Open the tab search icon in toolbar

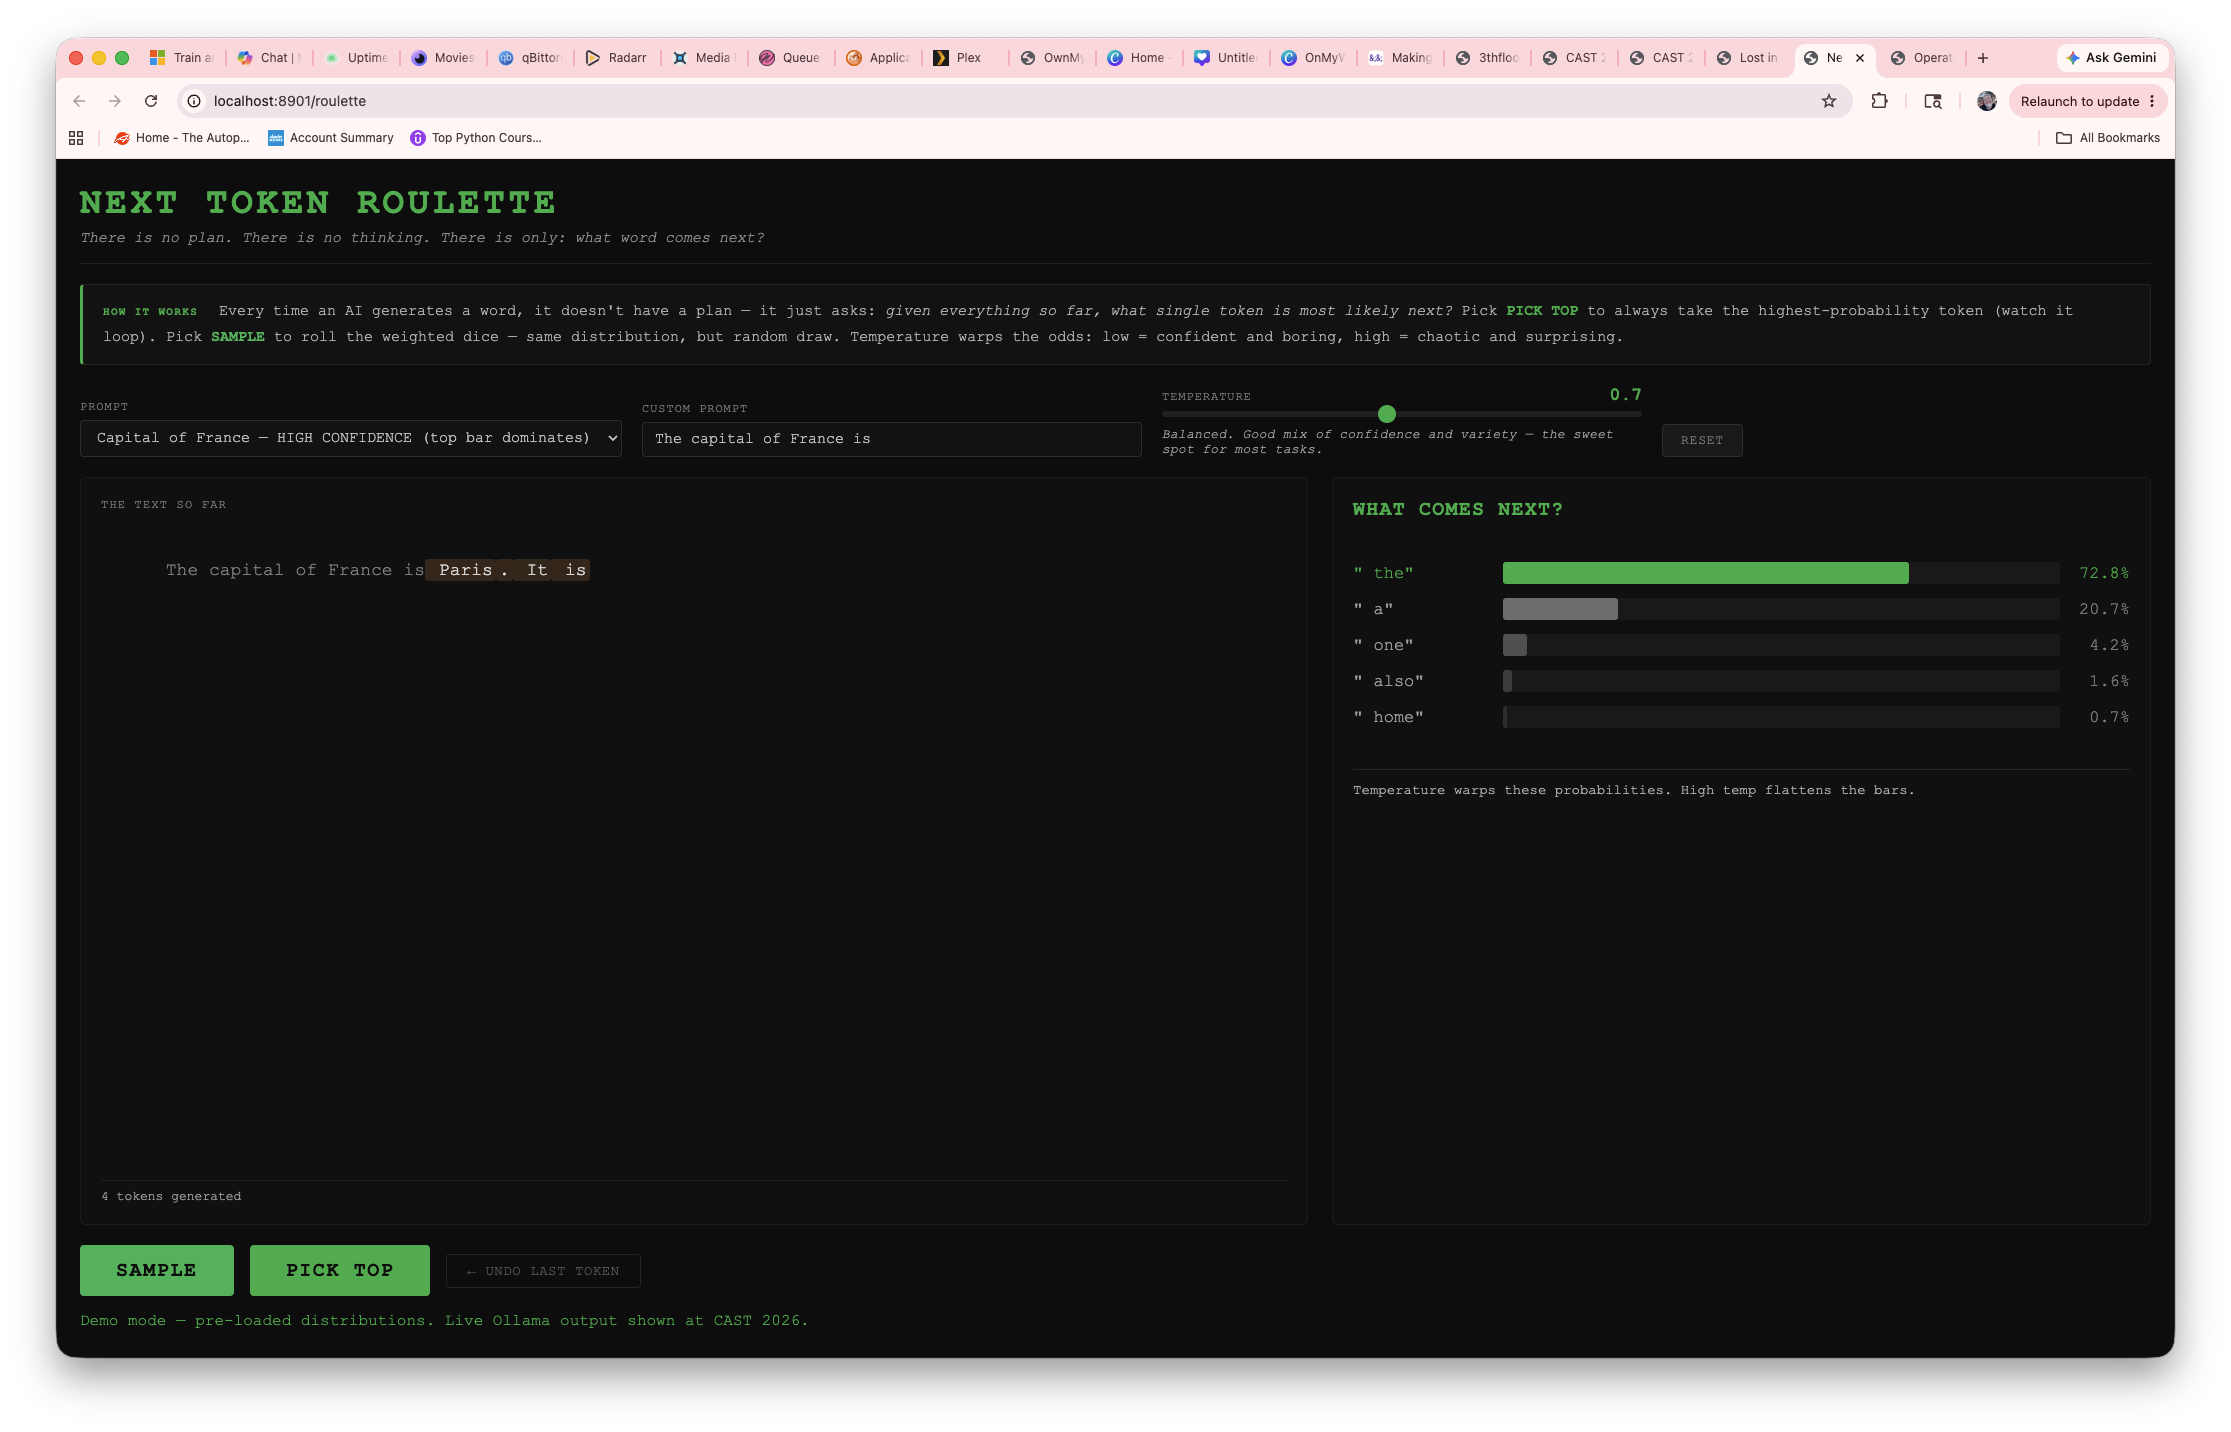pyautogui.click(x=1933, y=101)
